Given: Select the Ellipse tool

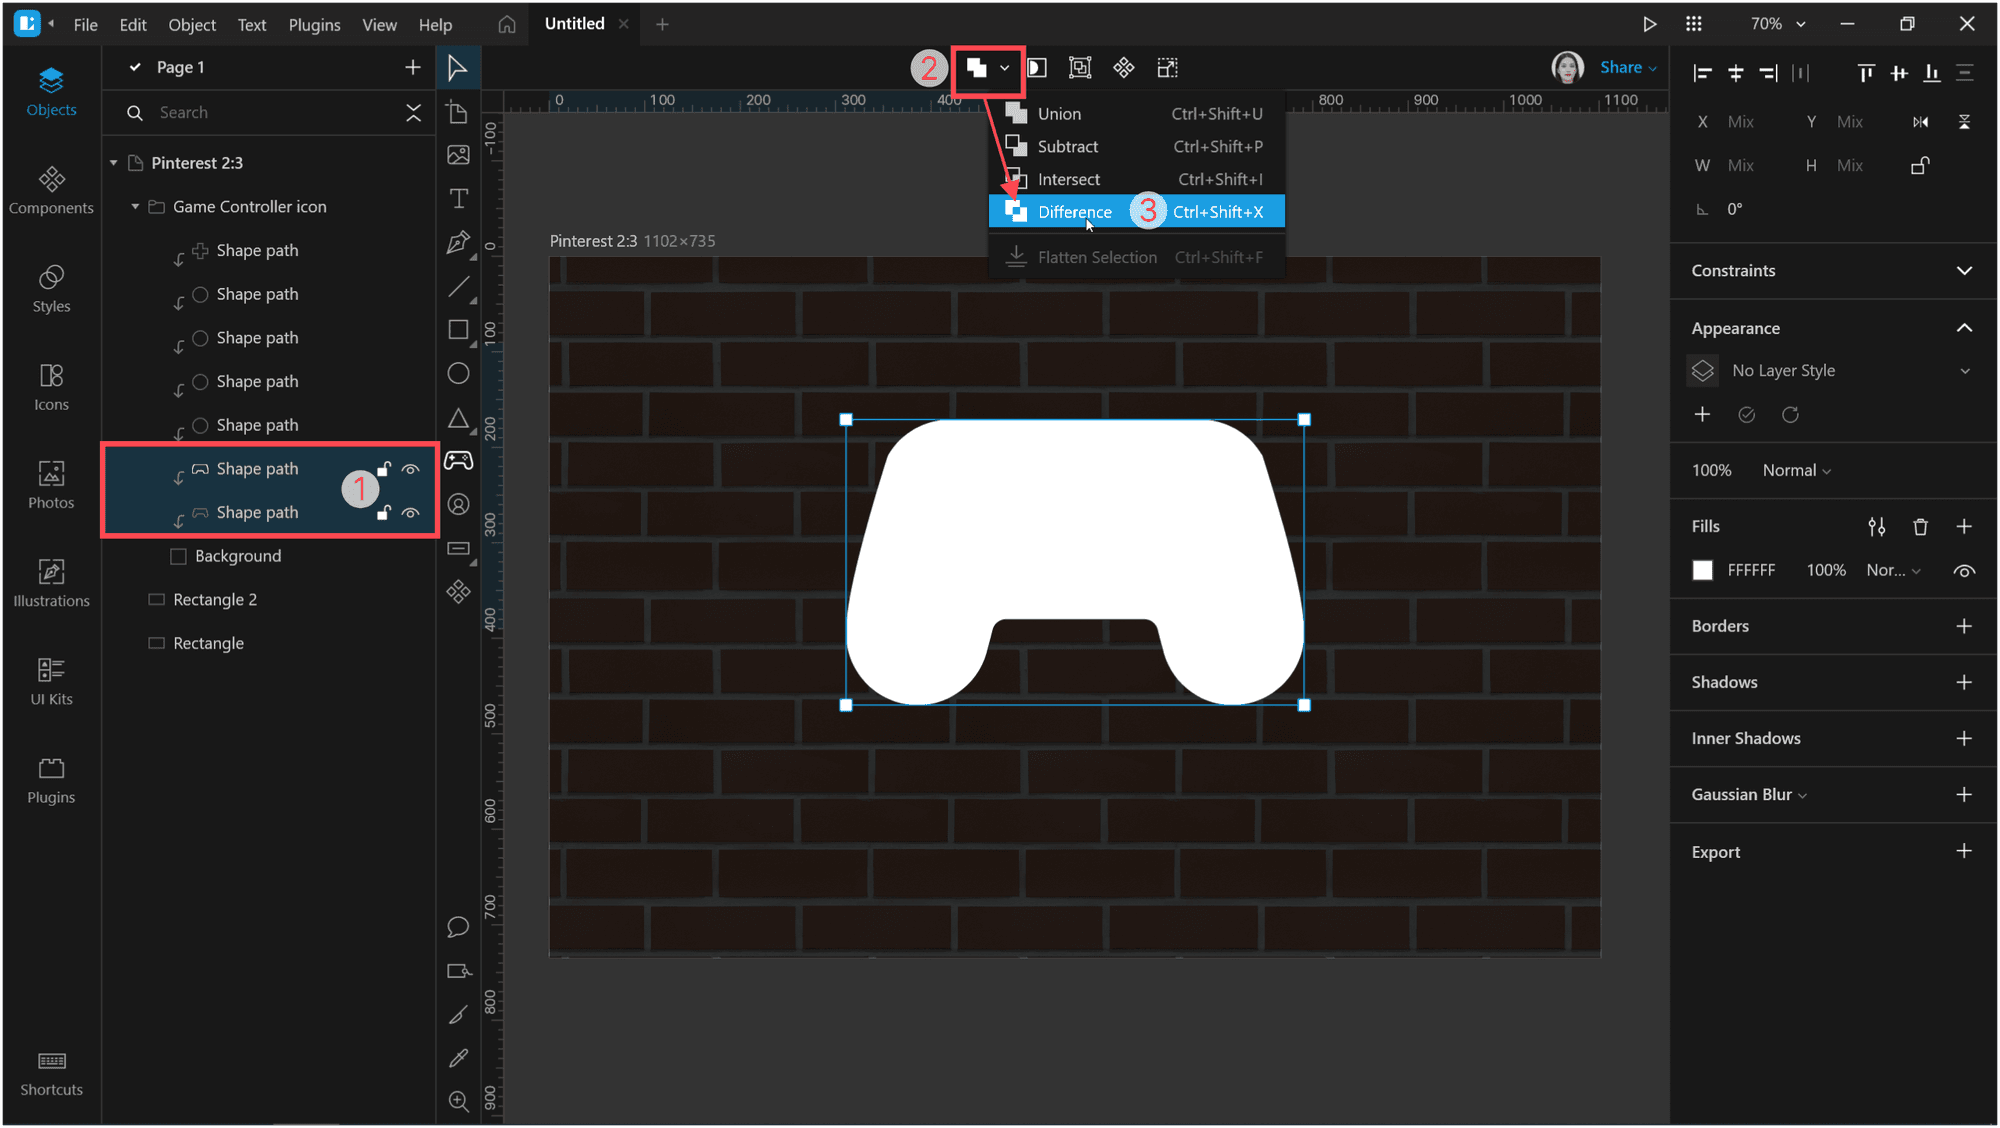Looking at the screenshot, I should (x=459, y=374).
